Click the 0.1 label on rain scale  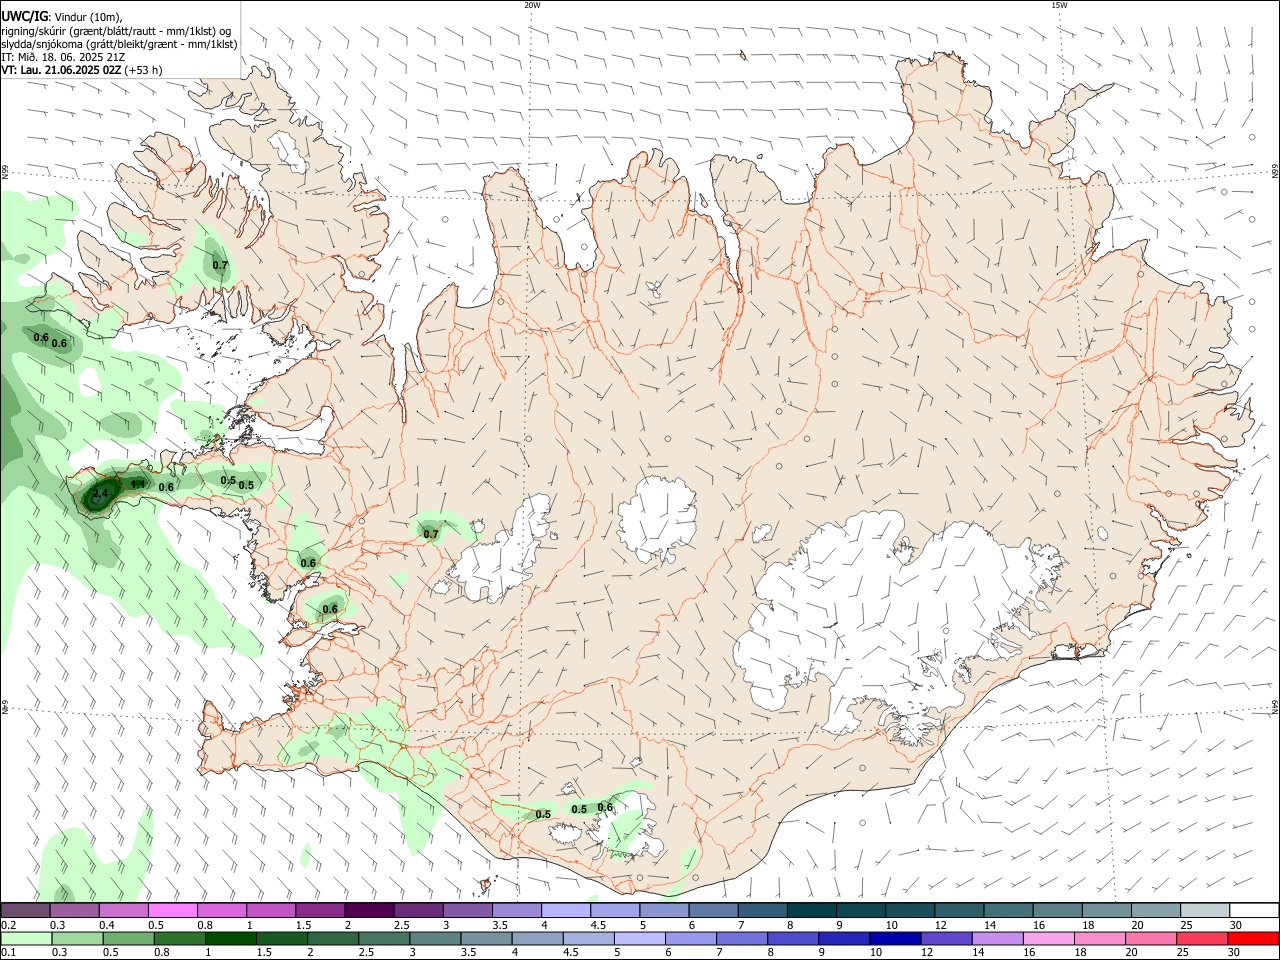pyautogui.click(x=8, y=953)
